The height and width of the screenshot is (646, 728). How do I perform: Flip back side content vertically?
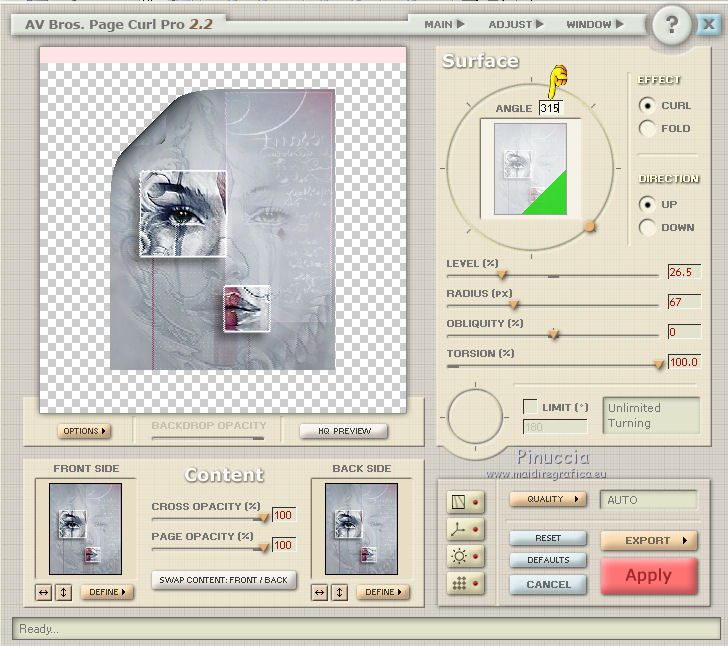(338, 592)
